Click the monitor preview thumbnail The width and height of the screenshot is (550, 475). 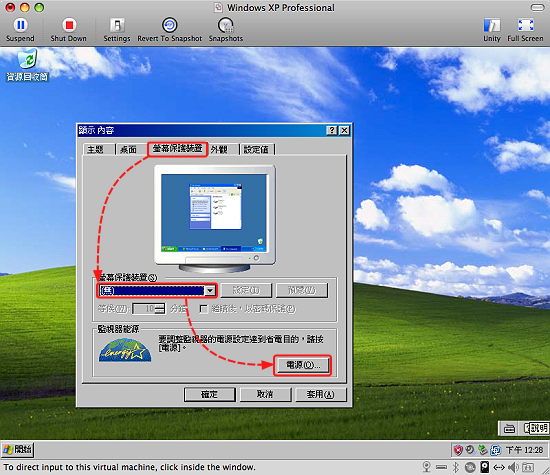(215, 218)
